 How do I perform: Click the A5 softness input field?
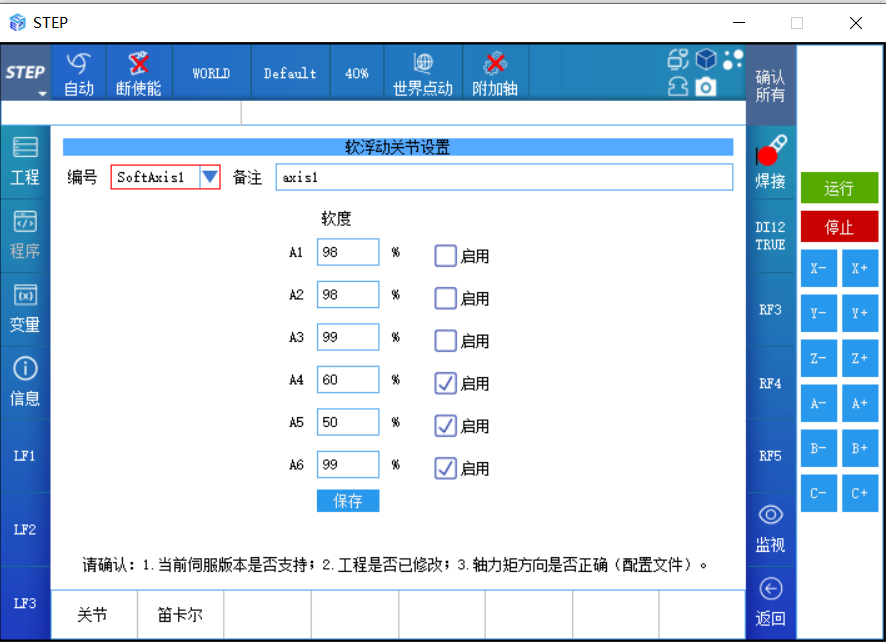pos(348,422)
